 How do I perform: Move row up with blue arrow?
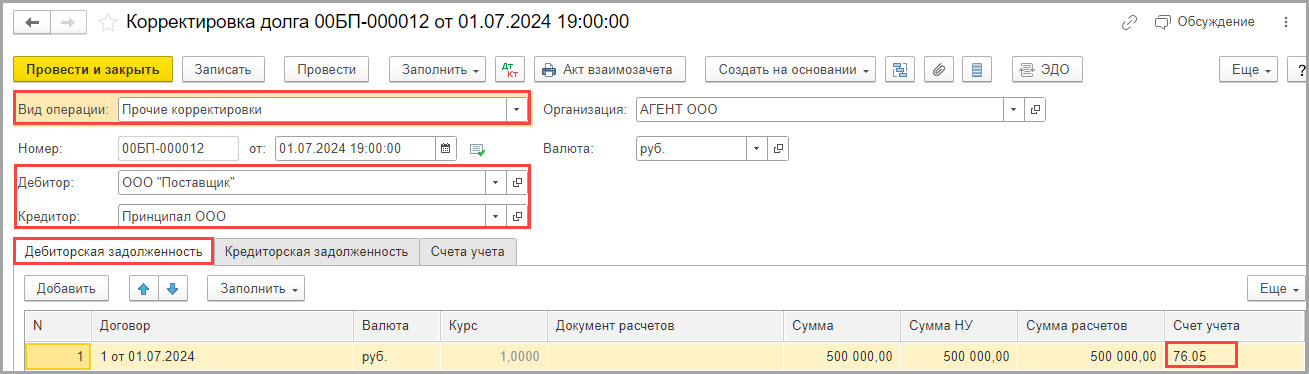(x=144, y=288)
